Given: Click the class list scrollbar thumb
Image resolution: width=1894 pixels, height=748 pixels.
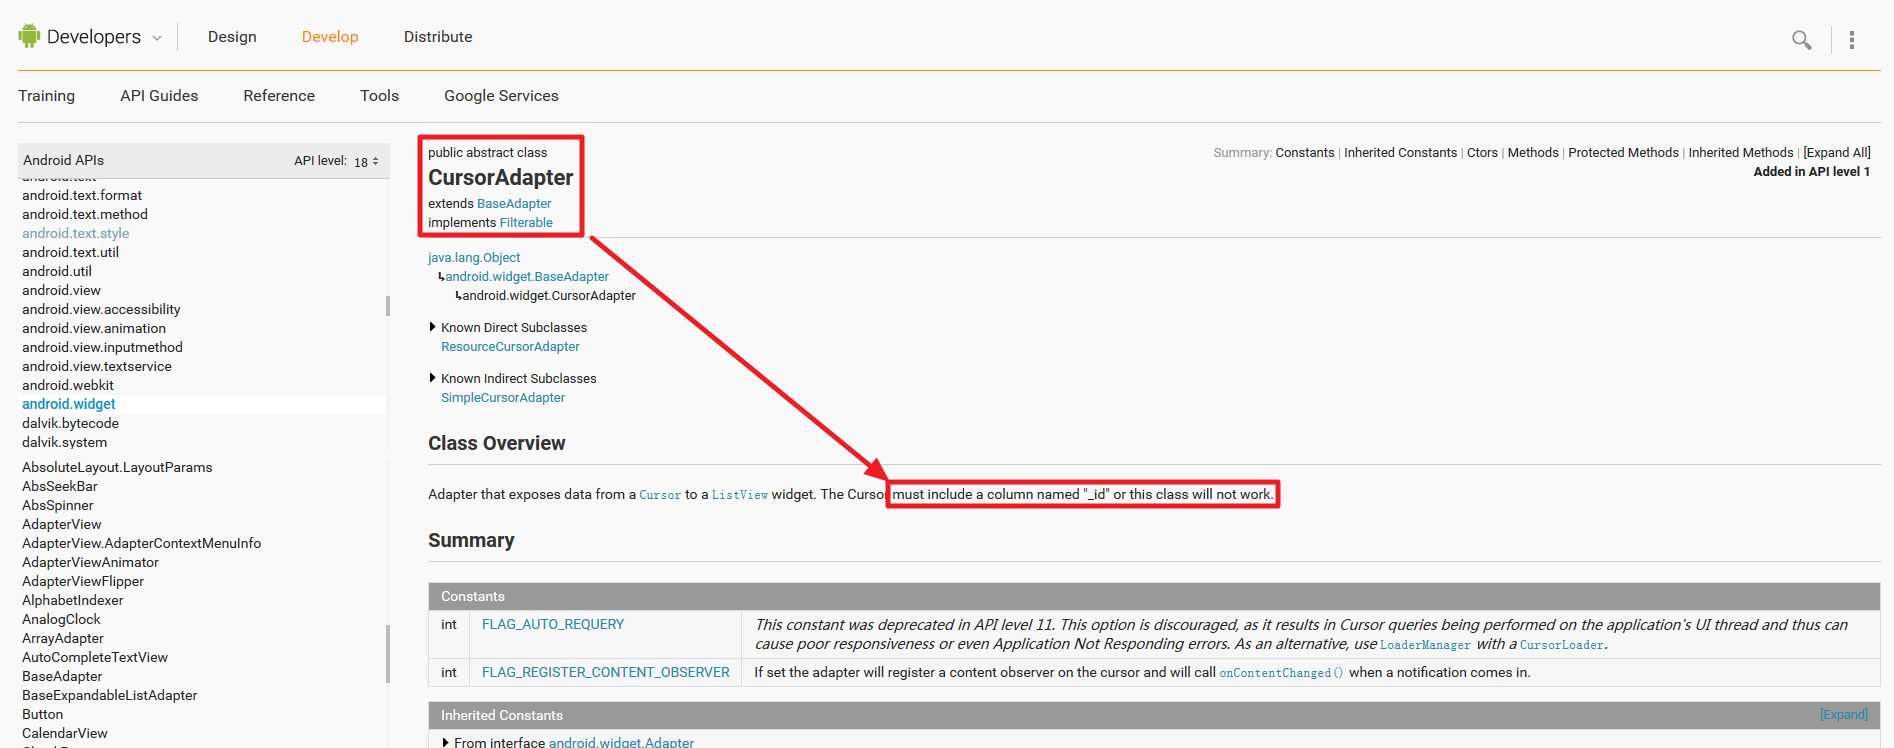Looking at the screenshot, I should [388, 654].
